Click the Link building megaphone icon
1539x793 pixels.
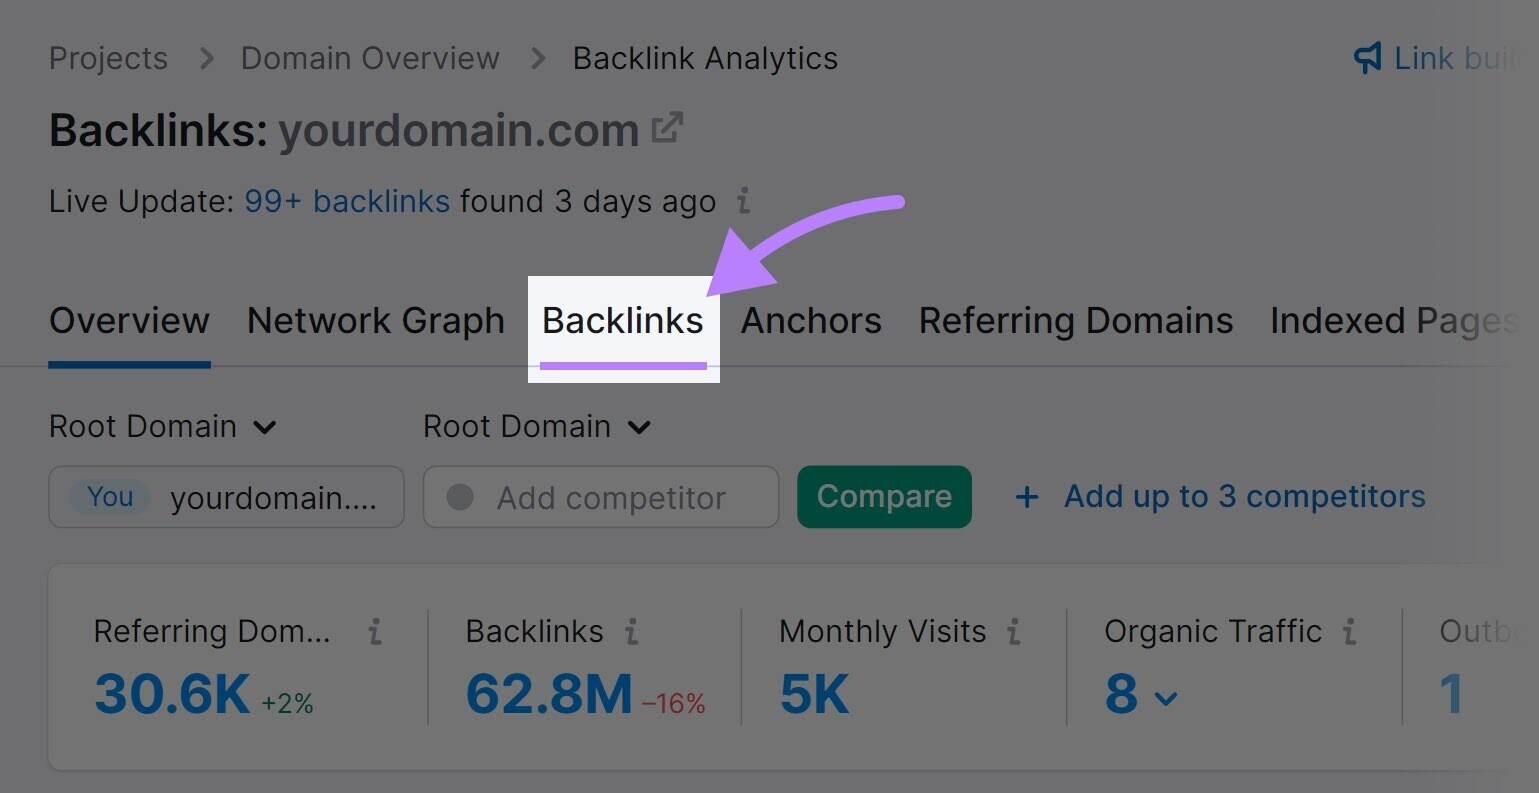1367,58
